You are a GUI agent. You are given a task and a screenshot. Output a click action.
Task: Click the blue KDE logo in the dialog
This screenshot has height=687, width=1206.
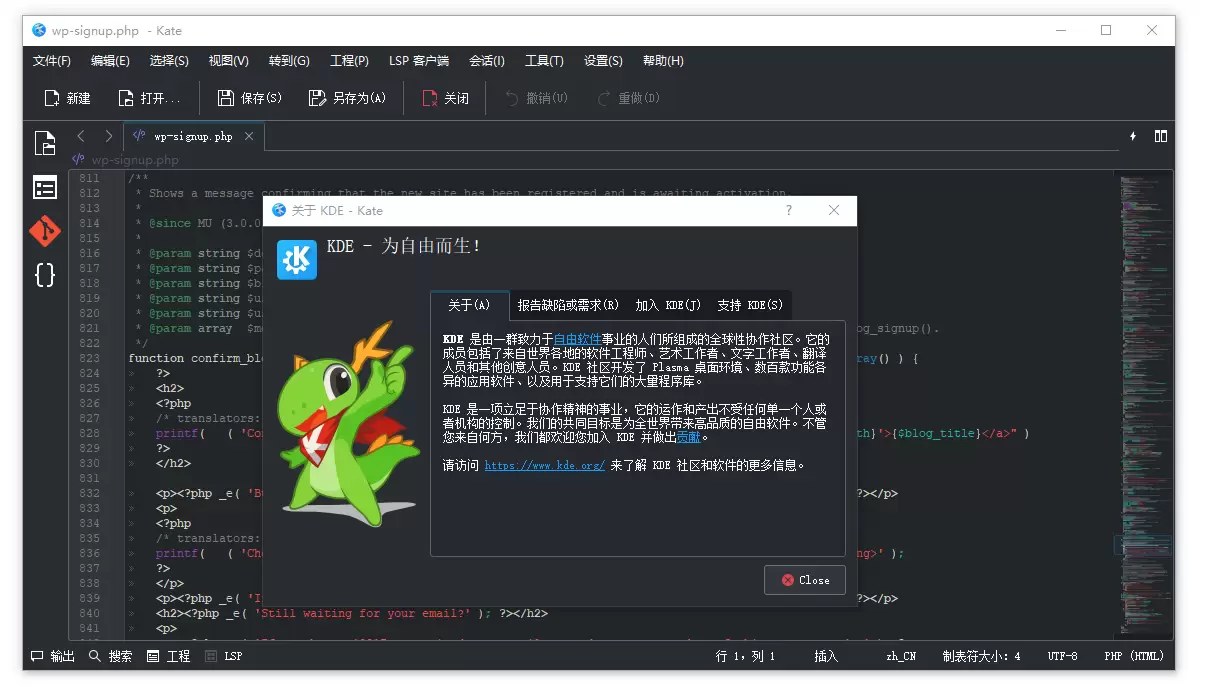pos(296,259)
